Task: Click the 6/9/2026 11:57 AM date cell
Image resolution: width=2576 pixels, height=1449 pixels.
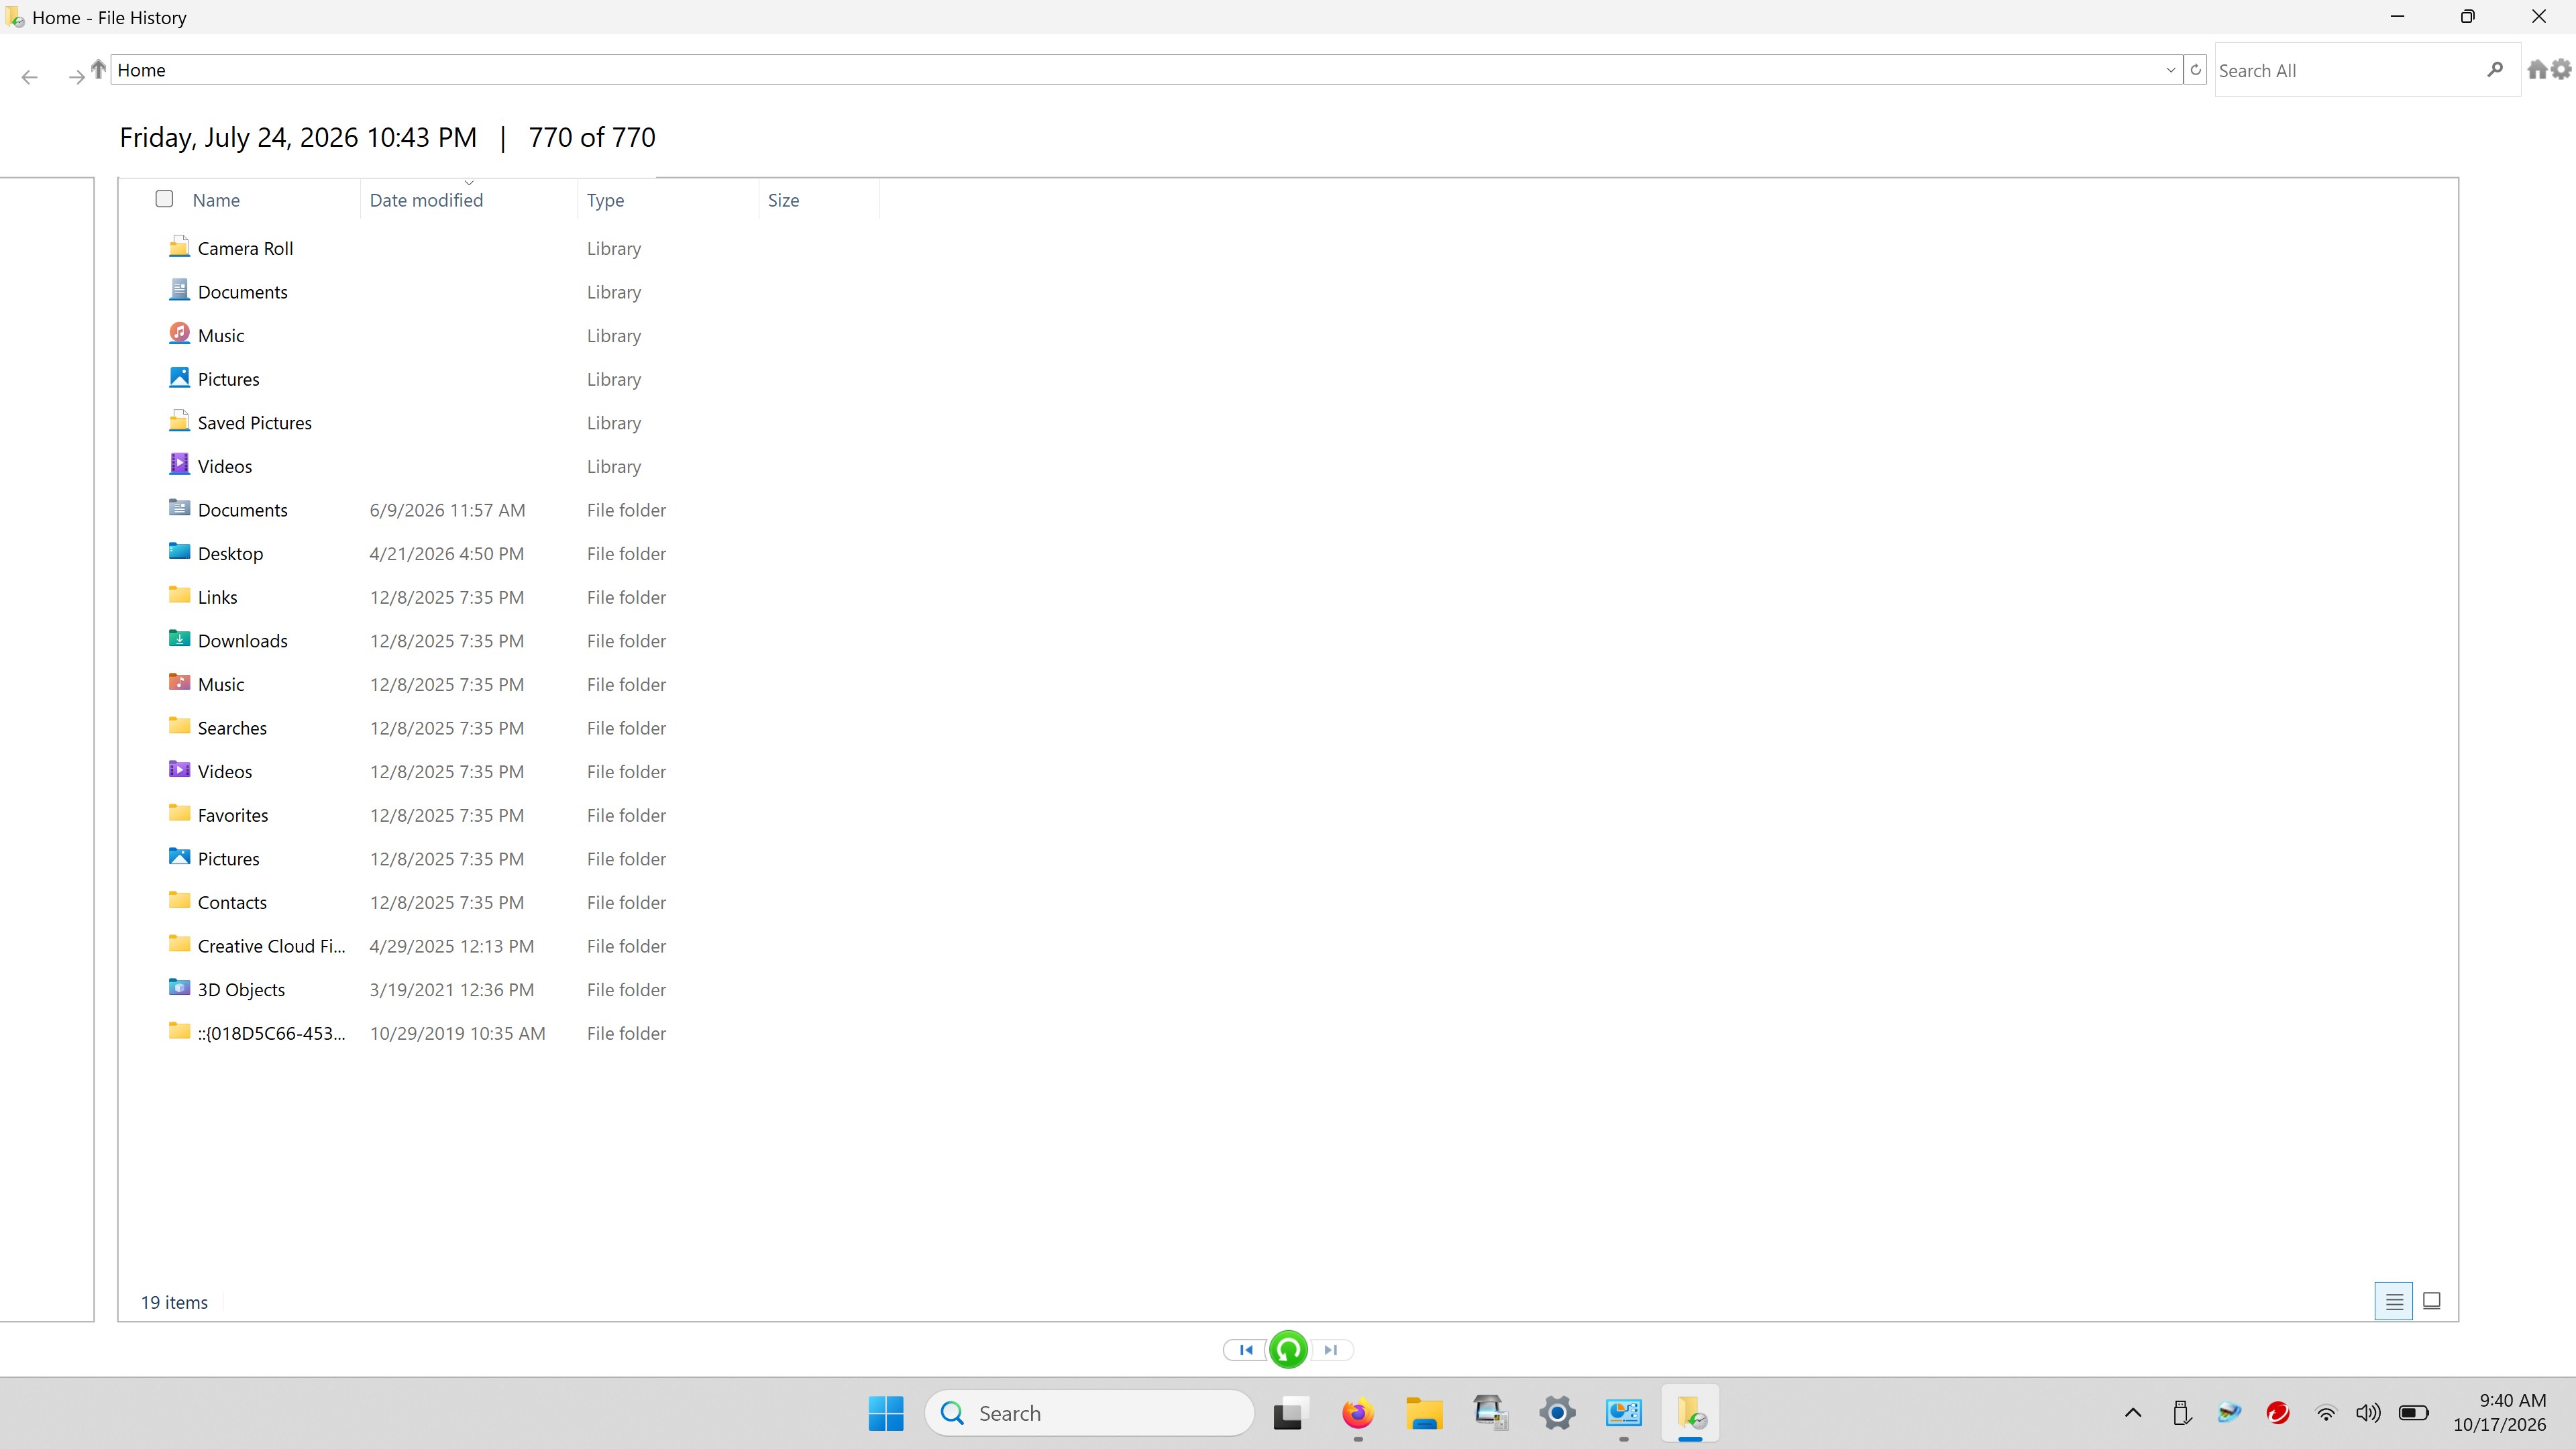Action: (x=447, y=510)
